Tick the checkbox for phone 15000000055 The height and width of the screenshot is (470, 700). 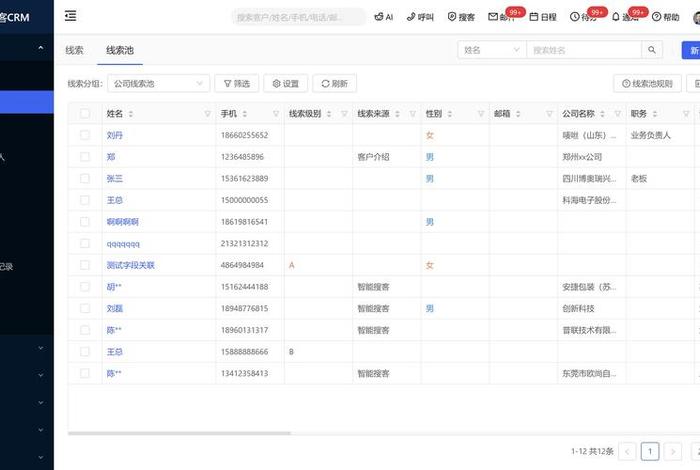pos(85,200)
